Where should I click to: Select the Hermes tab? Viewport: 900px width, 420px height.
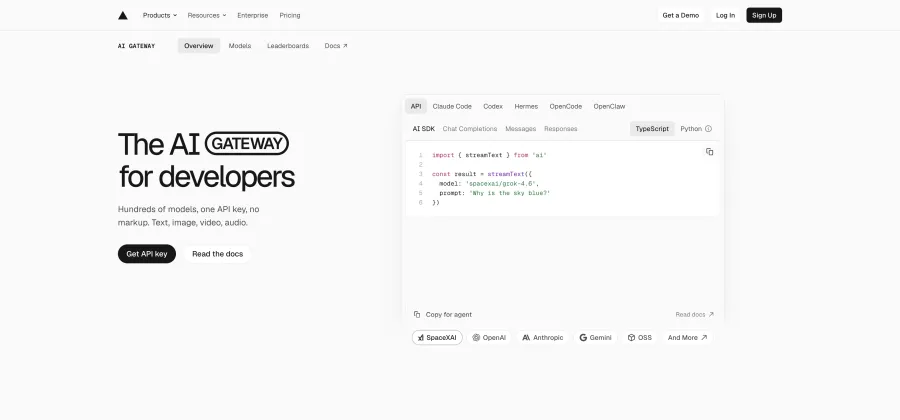(526, 106)
